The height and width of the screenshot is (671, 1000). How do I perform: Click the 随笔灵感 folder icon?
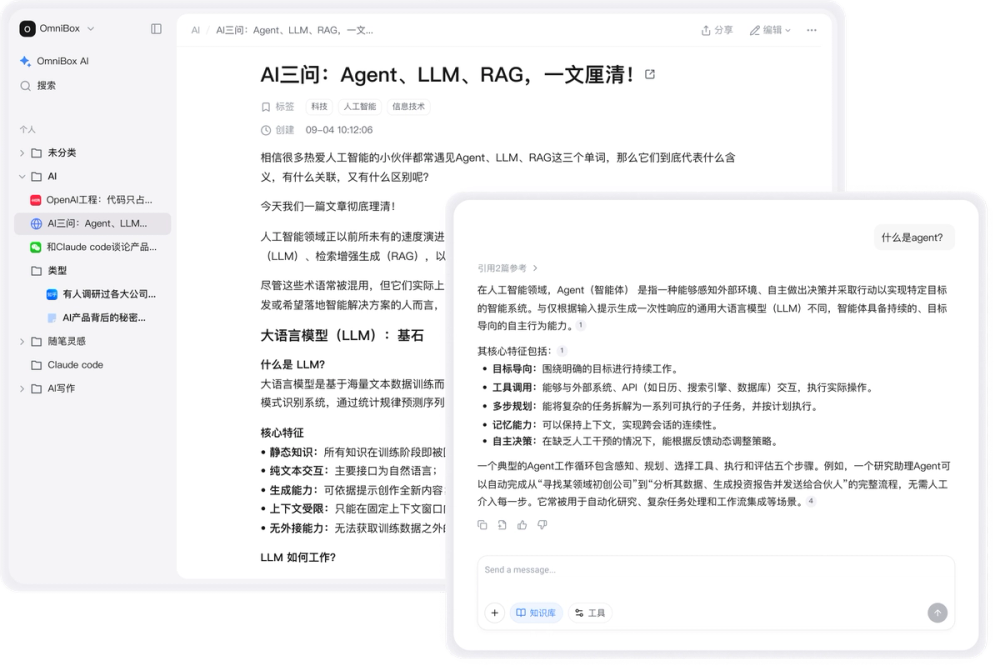(37, 342)
